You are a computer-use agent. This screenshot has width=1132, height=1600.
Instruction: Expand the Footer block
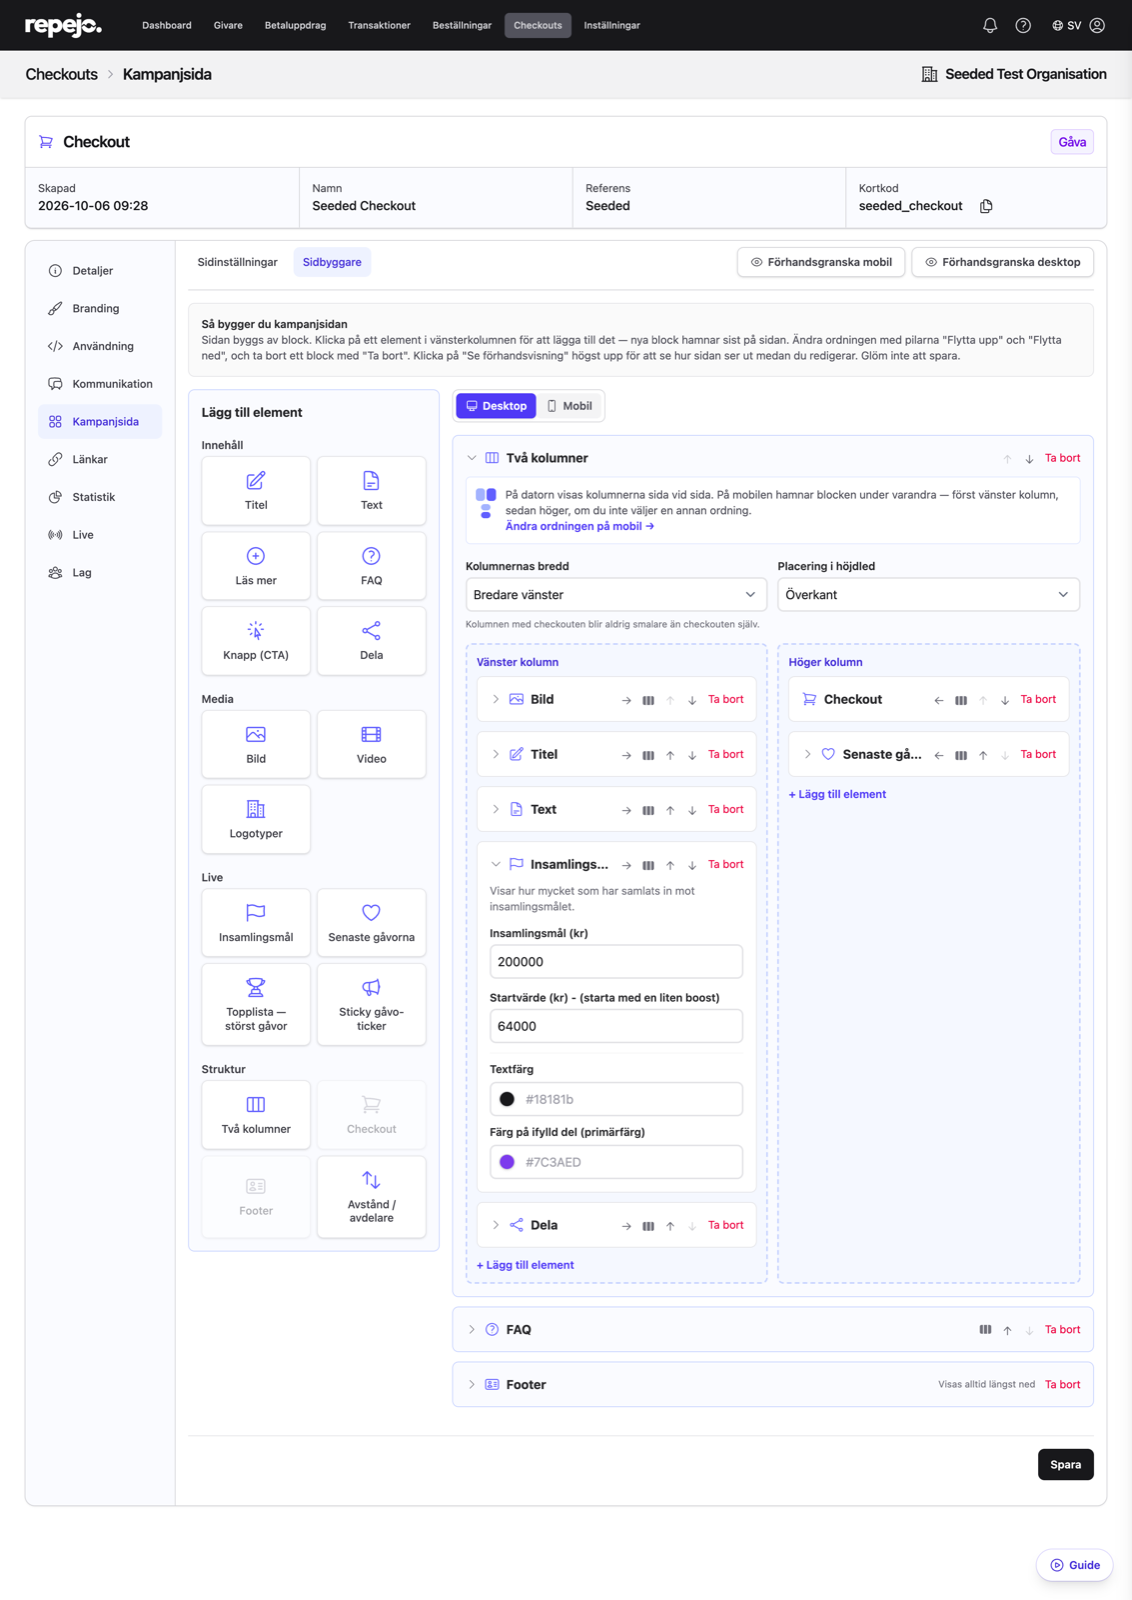pos(472,1385)
